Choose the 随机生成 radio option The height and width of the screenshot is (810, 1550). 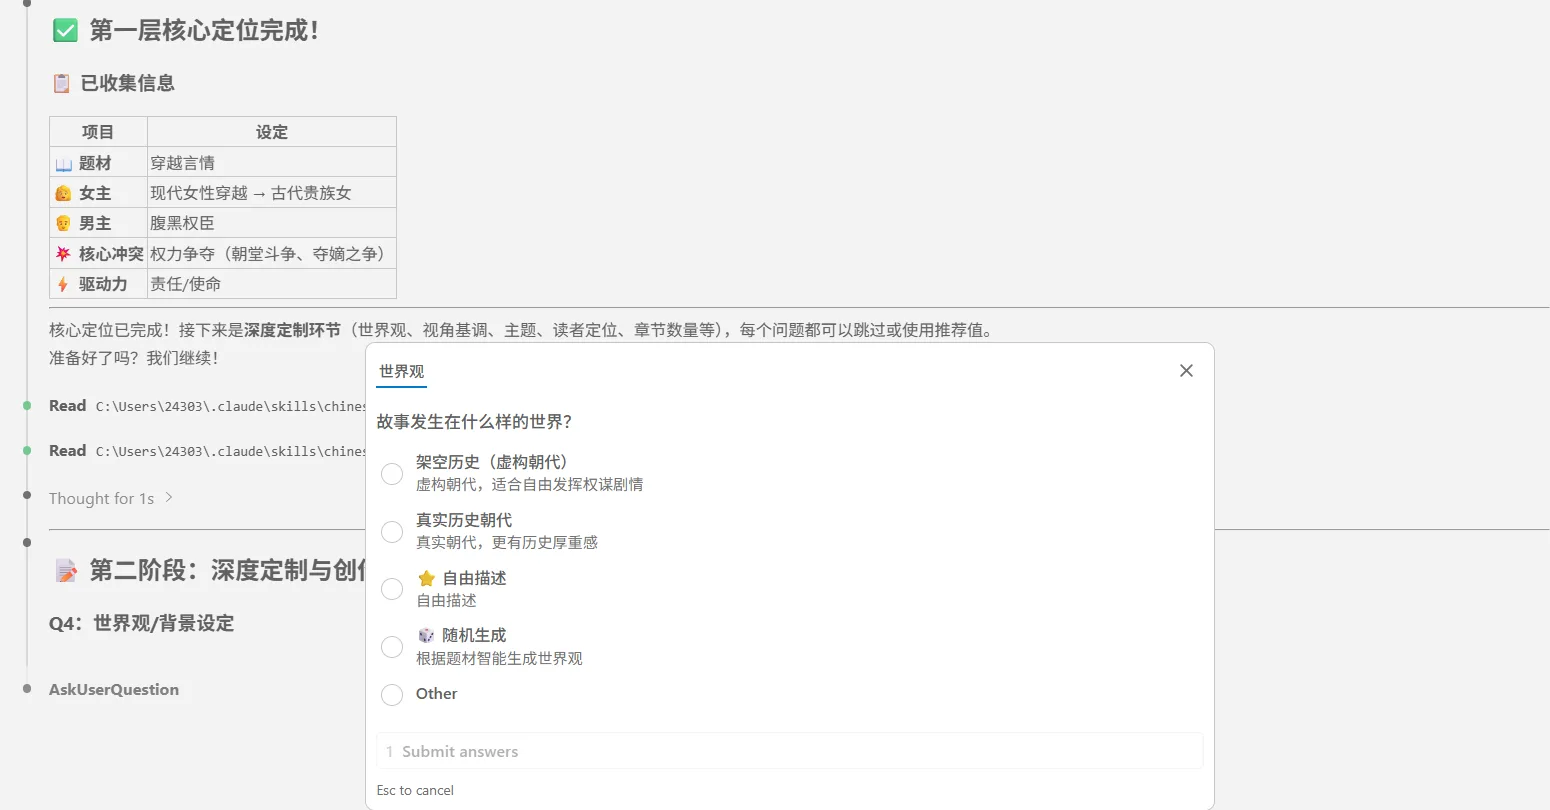point(392,647)
